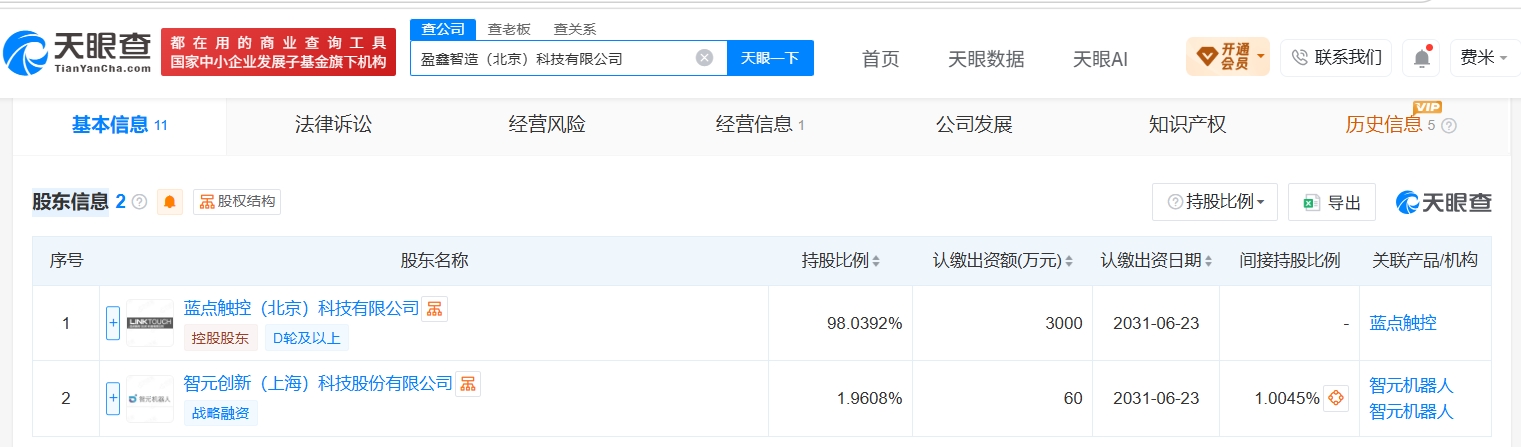This screenshot has height=447, width=1521.
Task: Click the Tianyancha logo at top left
Action: pyautogui.click(x=78, y=53)
